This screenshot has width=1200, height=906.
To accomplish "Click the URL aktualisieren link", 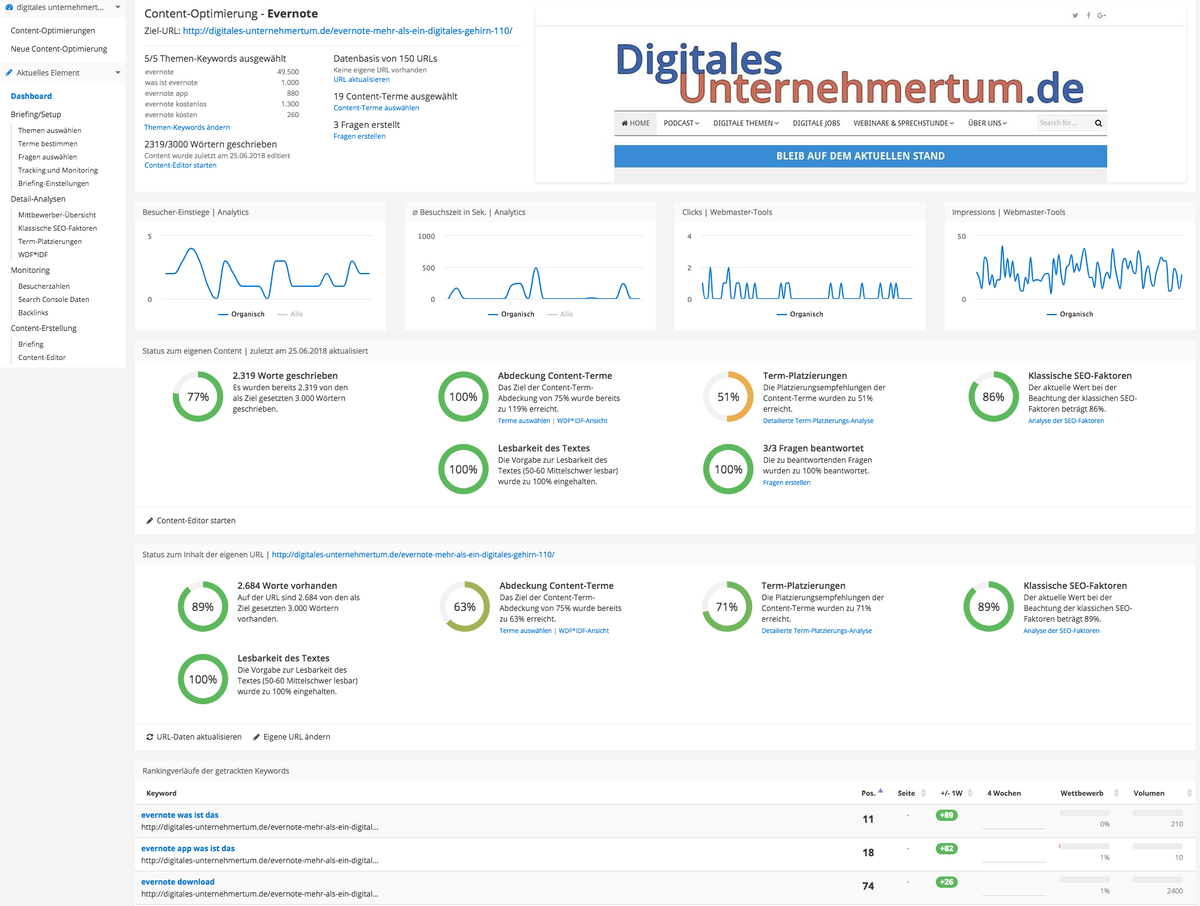I will point(362,79).
